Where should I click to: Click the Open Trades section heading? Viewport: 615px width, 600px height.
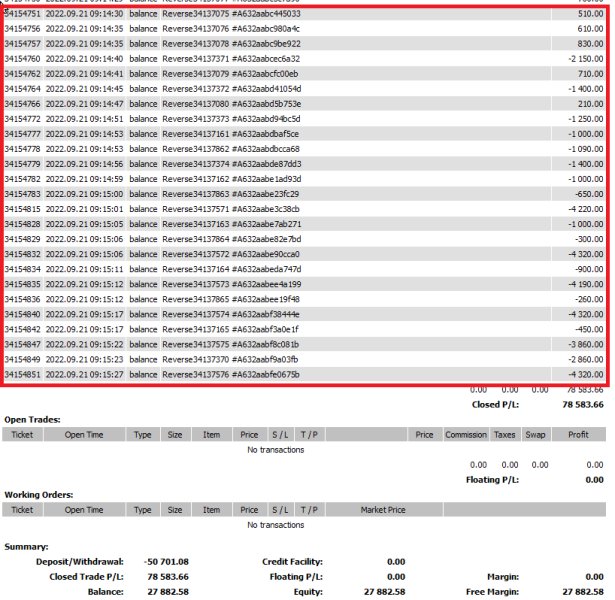tap(33, 420)
